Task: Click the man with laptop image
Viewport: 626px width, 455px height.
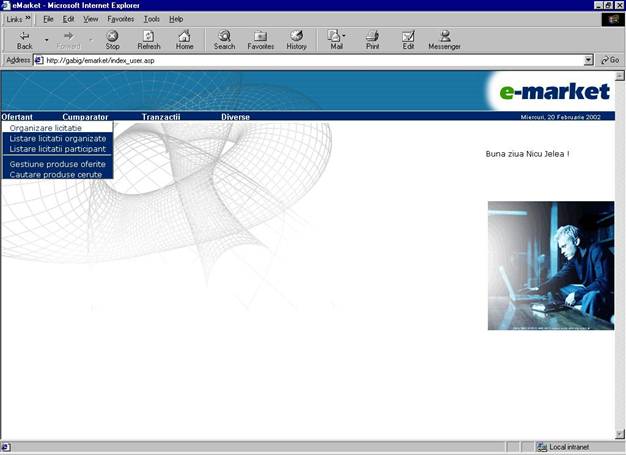Action: [550, 265]
